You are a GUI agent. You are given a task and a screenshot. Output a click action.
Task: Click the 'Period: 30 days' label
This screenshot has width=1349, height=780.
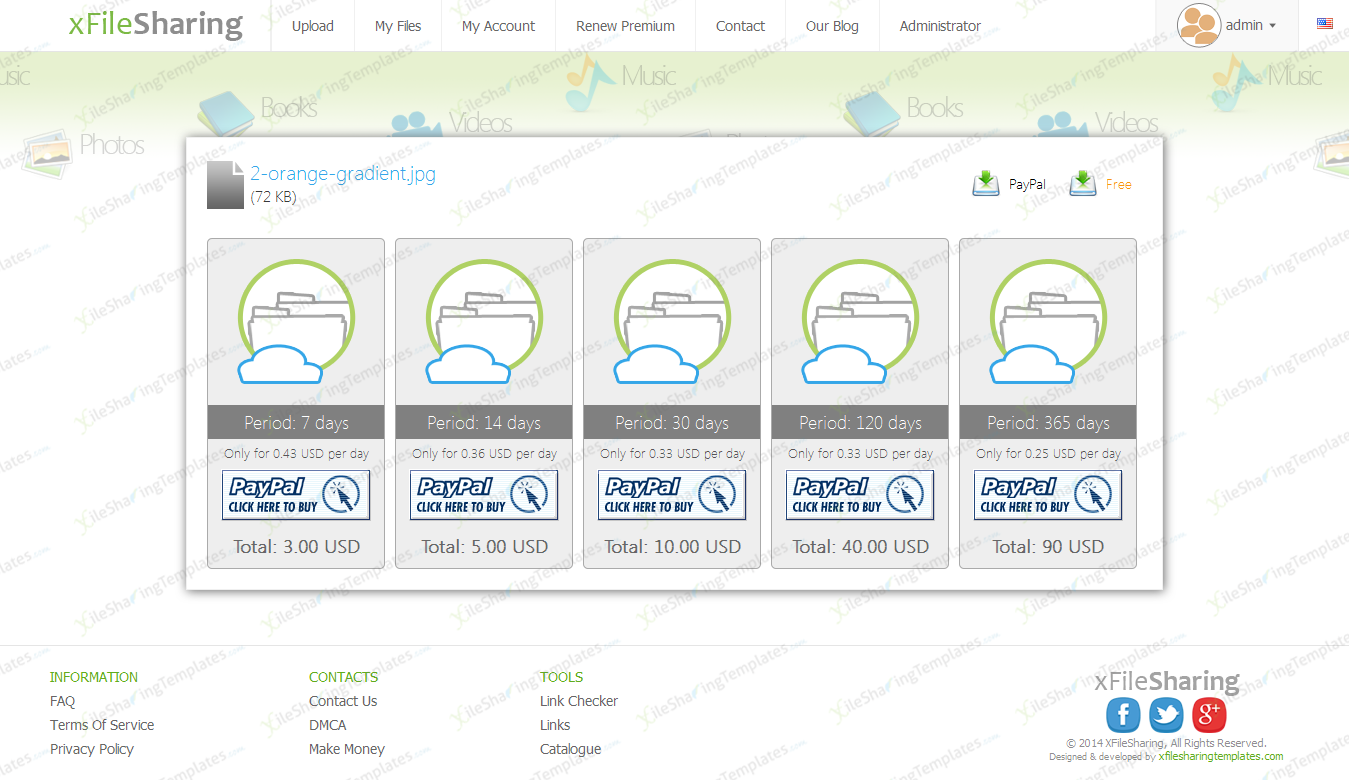coord(672,423)
